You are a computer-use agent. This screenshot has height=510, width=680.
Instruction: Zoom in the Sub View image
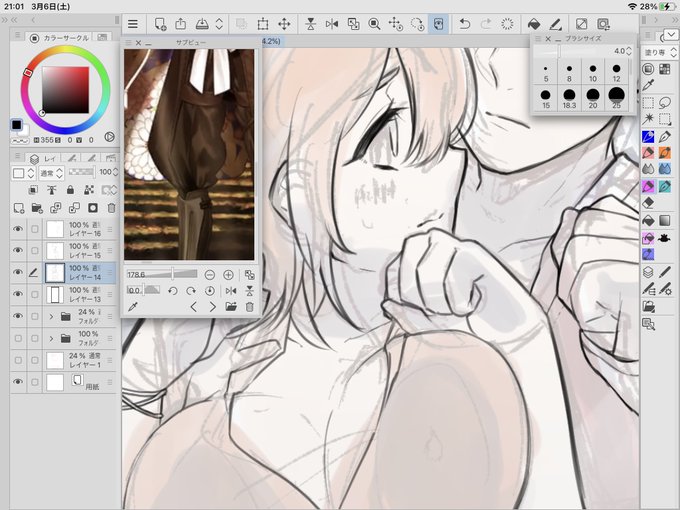pyautogui.click(x=228, y=275)
